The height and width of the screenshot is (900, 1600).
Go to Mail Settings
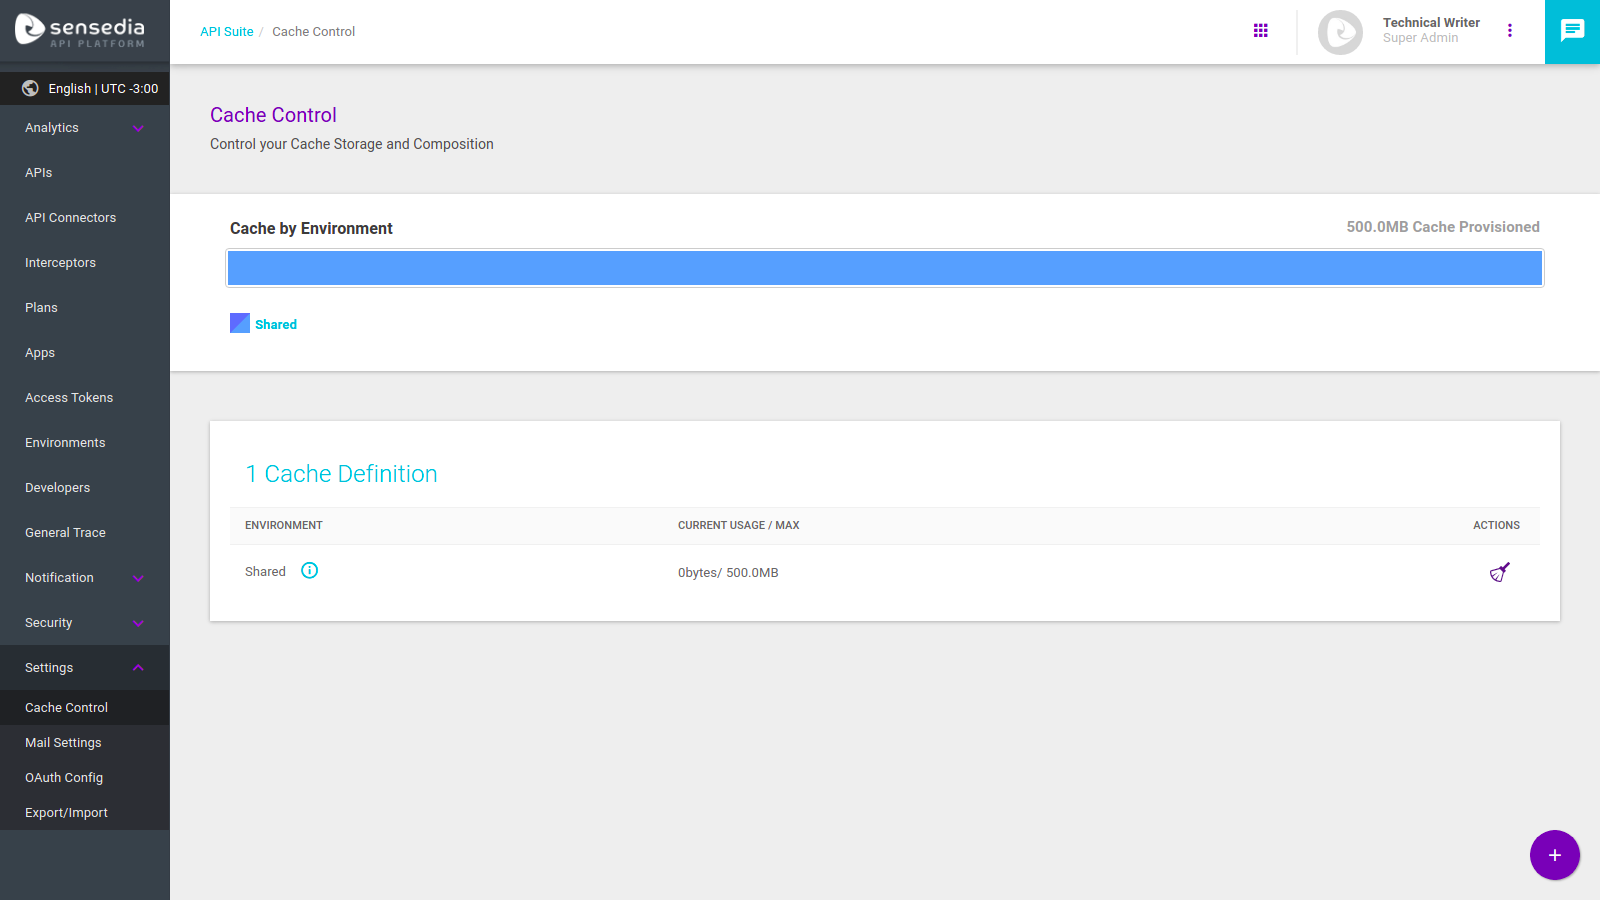63,743
